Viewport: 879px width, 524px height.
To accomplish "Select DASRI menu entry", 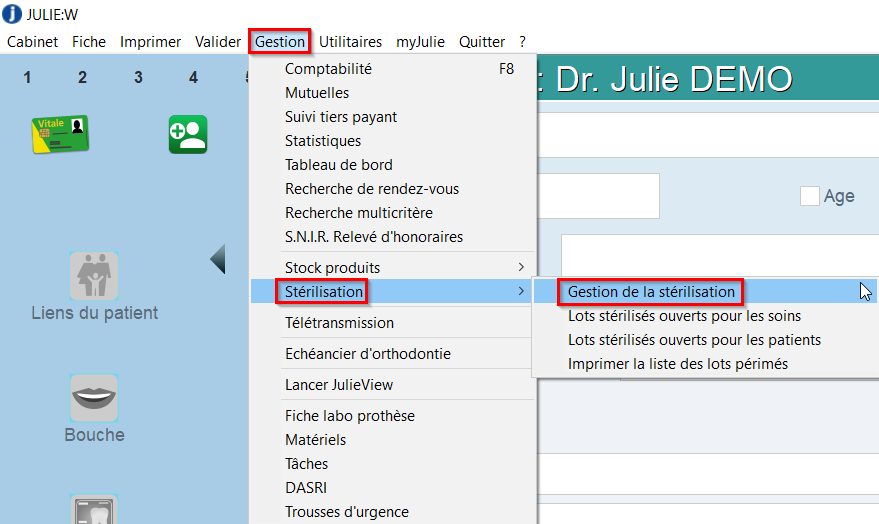I will 393,488.
